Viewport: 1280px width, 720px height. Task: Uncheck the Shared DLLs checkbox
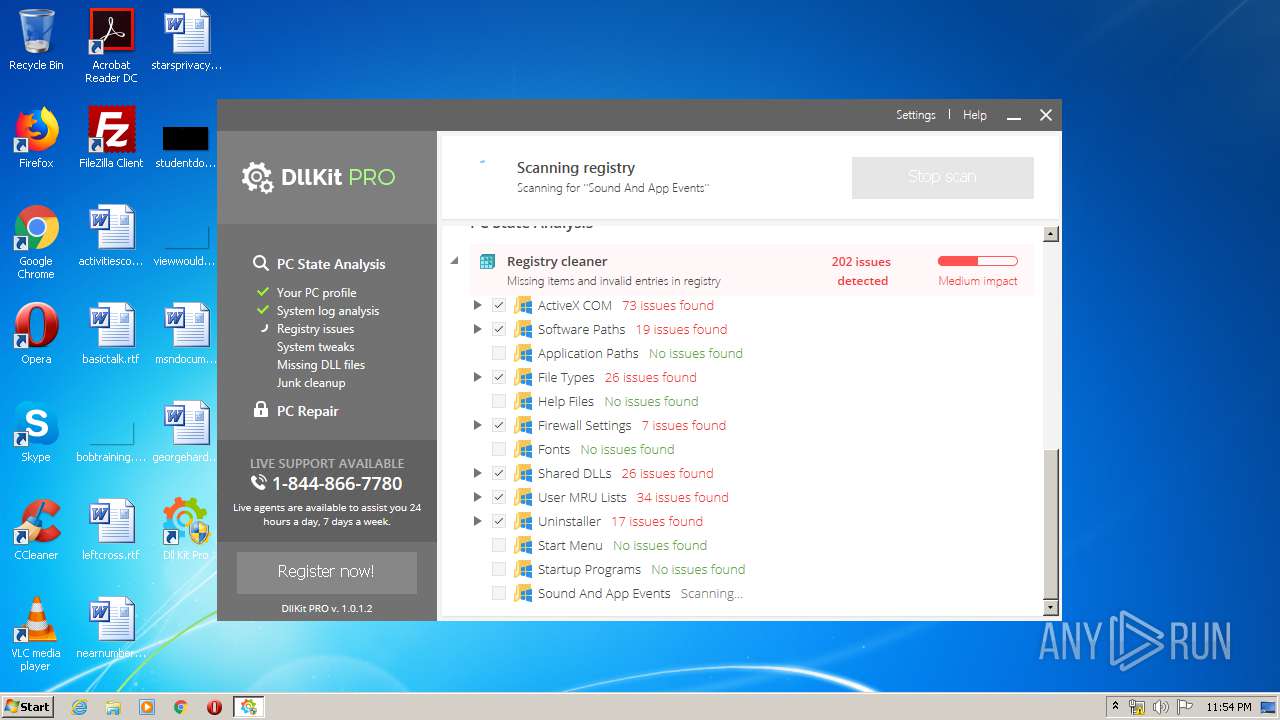pyautogui.click(x=498, y=473)
